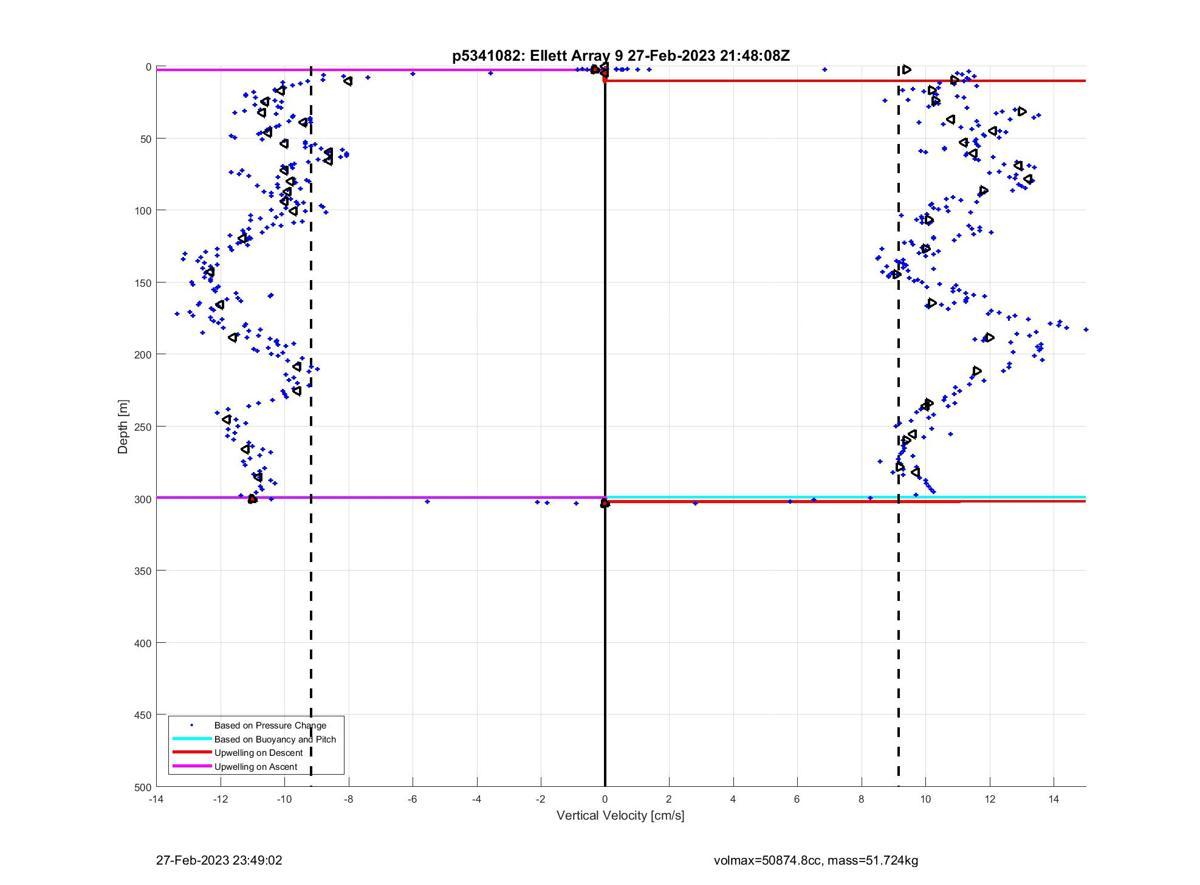Click the timestamp "27-Feb-2023 23:49:02" footer text
This screenshot has height=885, width=1200.
[x=220, y=860]
